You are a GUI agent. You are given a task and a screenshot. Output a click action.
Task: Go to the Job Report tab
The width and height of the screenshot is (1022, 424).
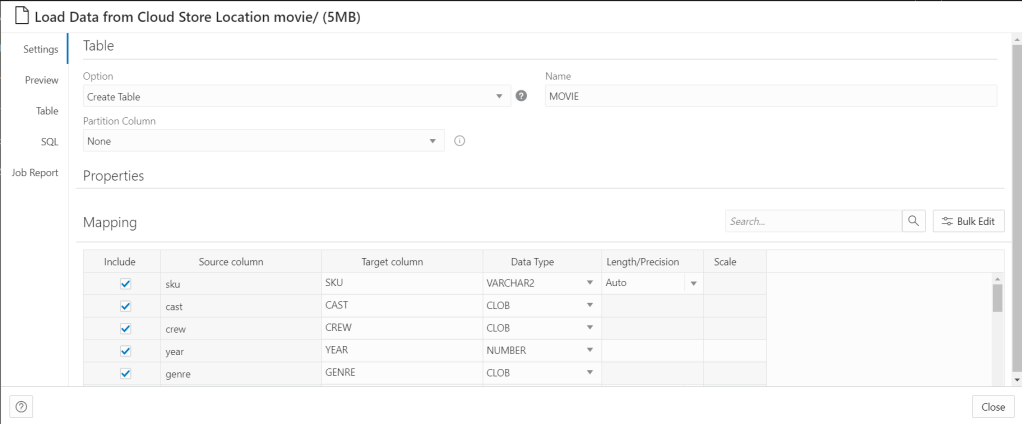pyautogui.click(x=34, y=172)
